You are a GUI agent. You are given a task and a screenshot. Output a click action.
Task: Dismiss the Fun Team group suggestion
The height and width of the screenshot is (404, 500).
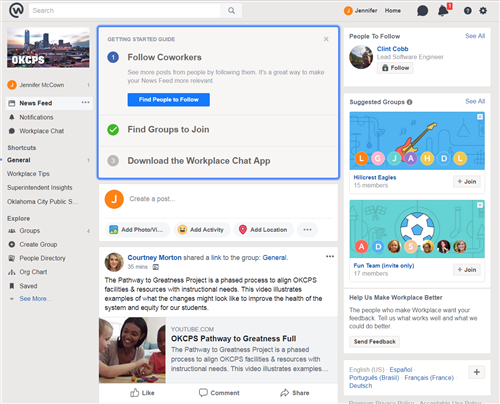[x=480, y=205]
